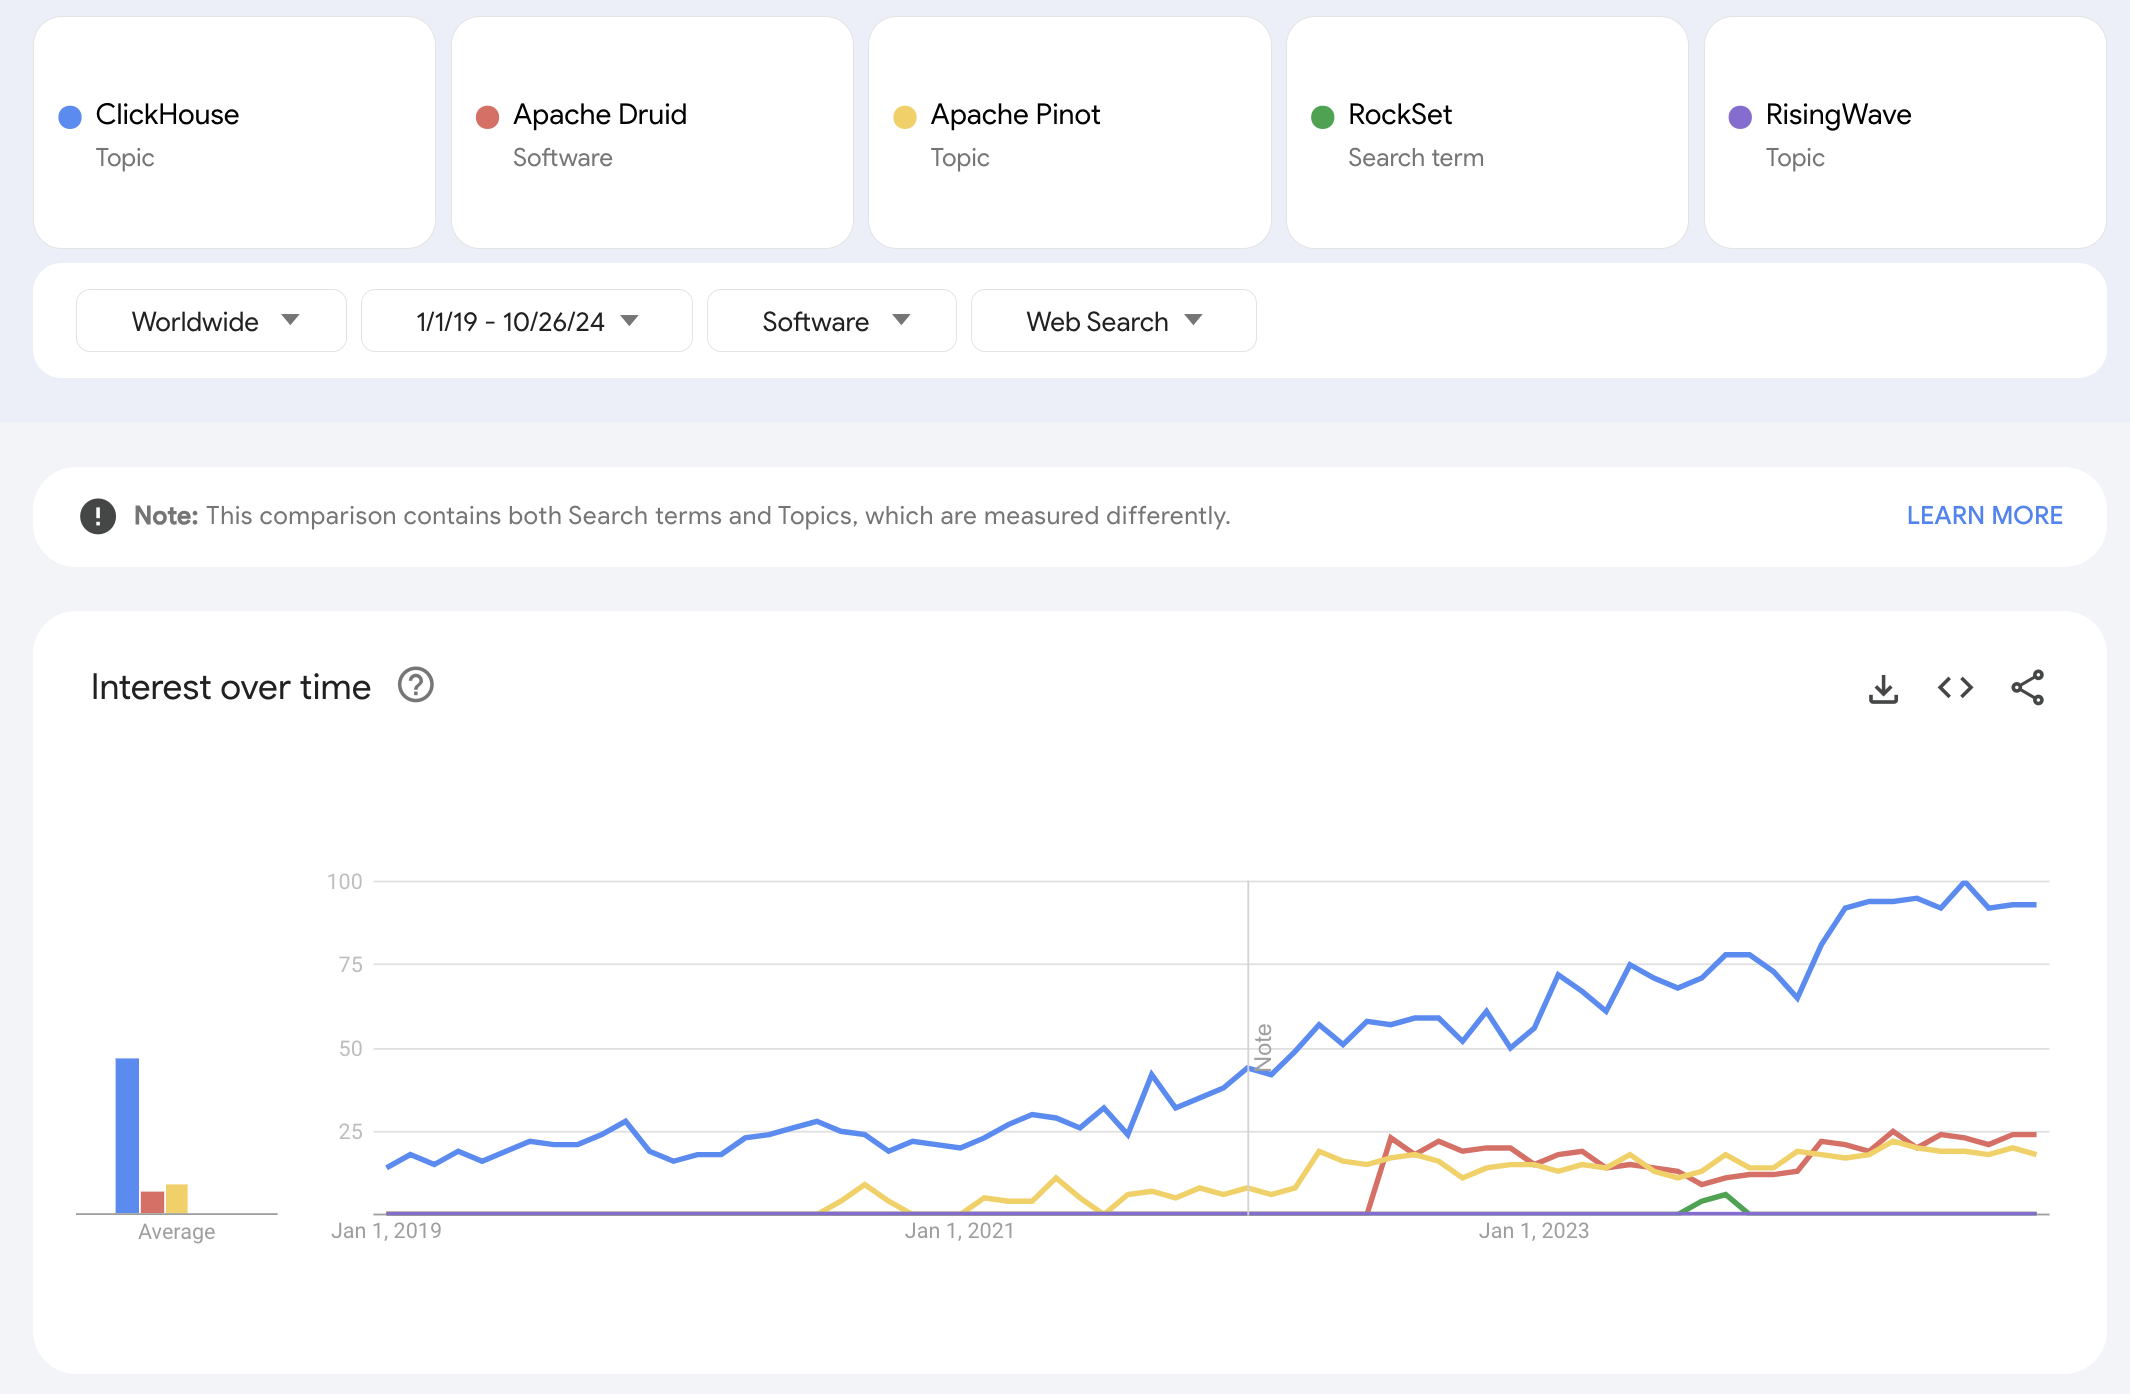Select the ClickHouse term card
2130x1394 pixels.
(x=234, y=132)
